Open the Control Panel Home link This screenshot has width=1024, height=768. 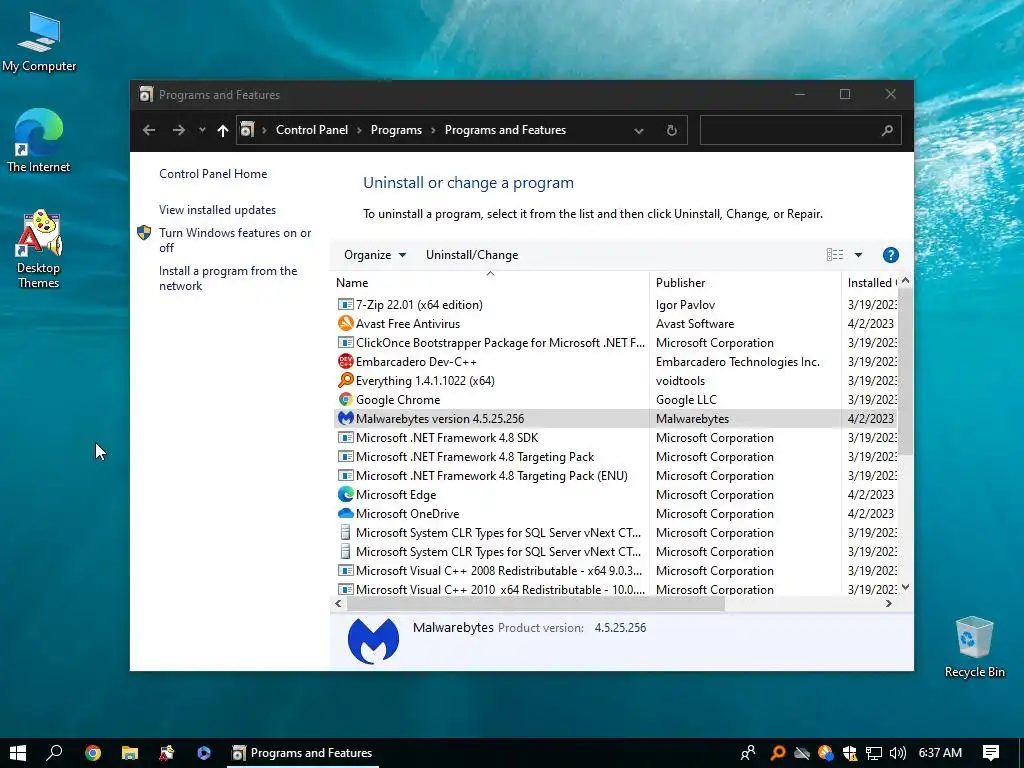(213, 174)
